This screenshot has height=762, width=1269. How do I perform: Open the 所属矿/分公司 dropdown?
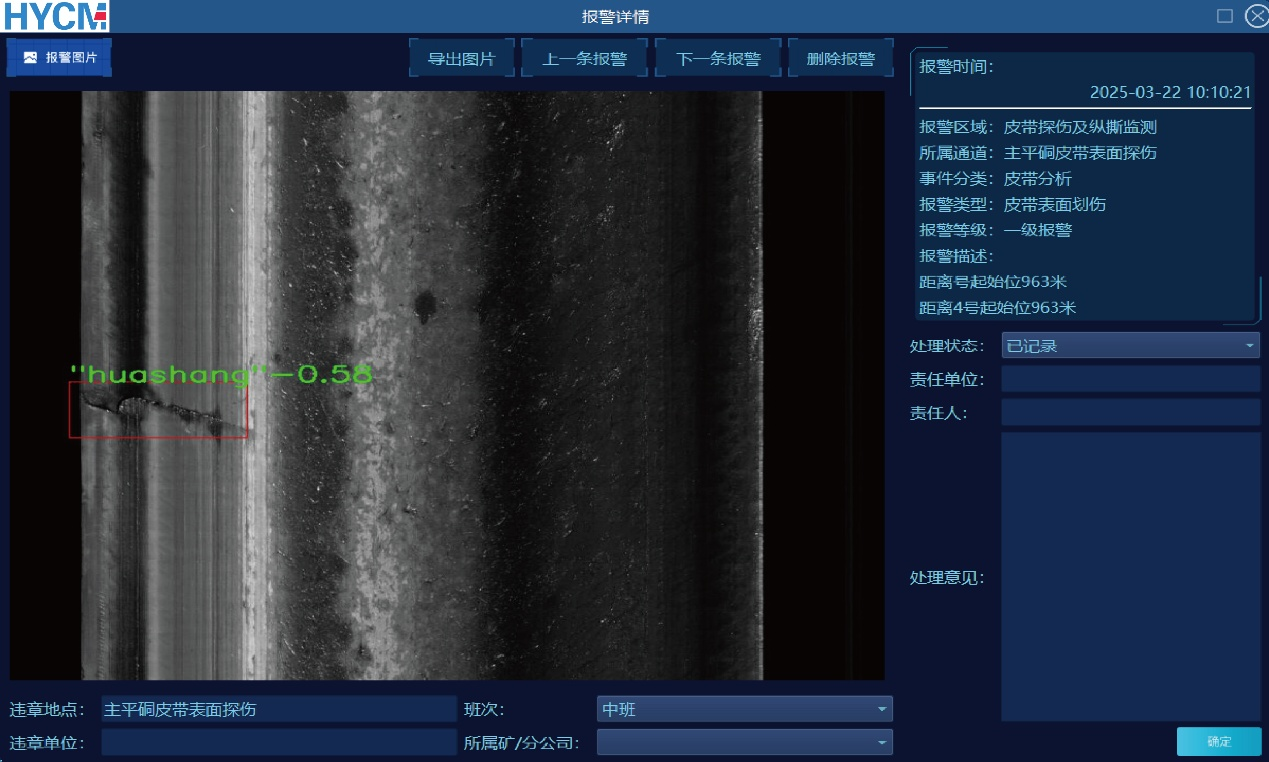pos(745,742)
